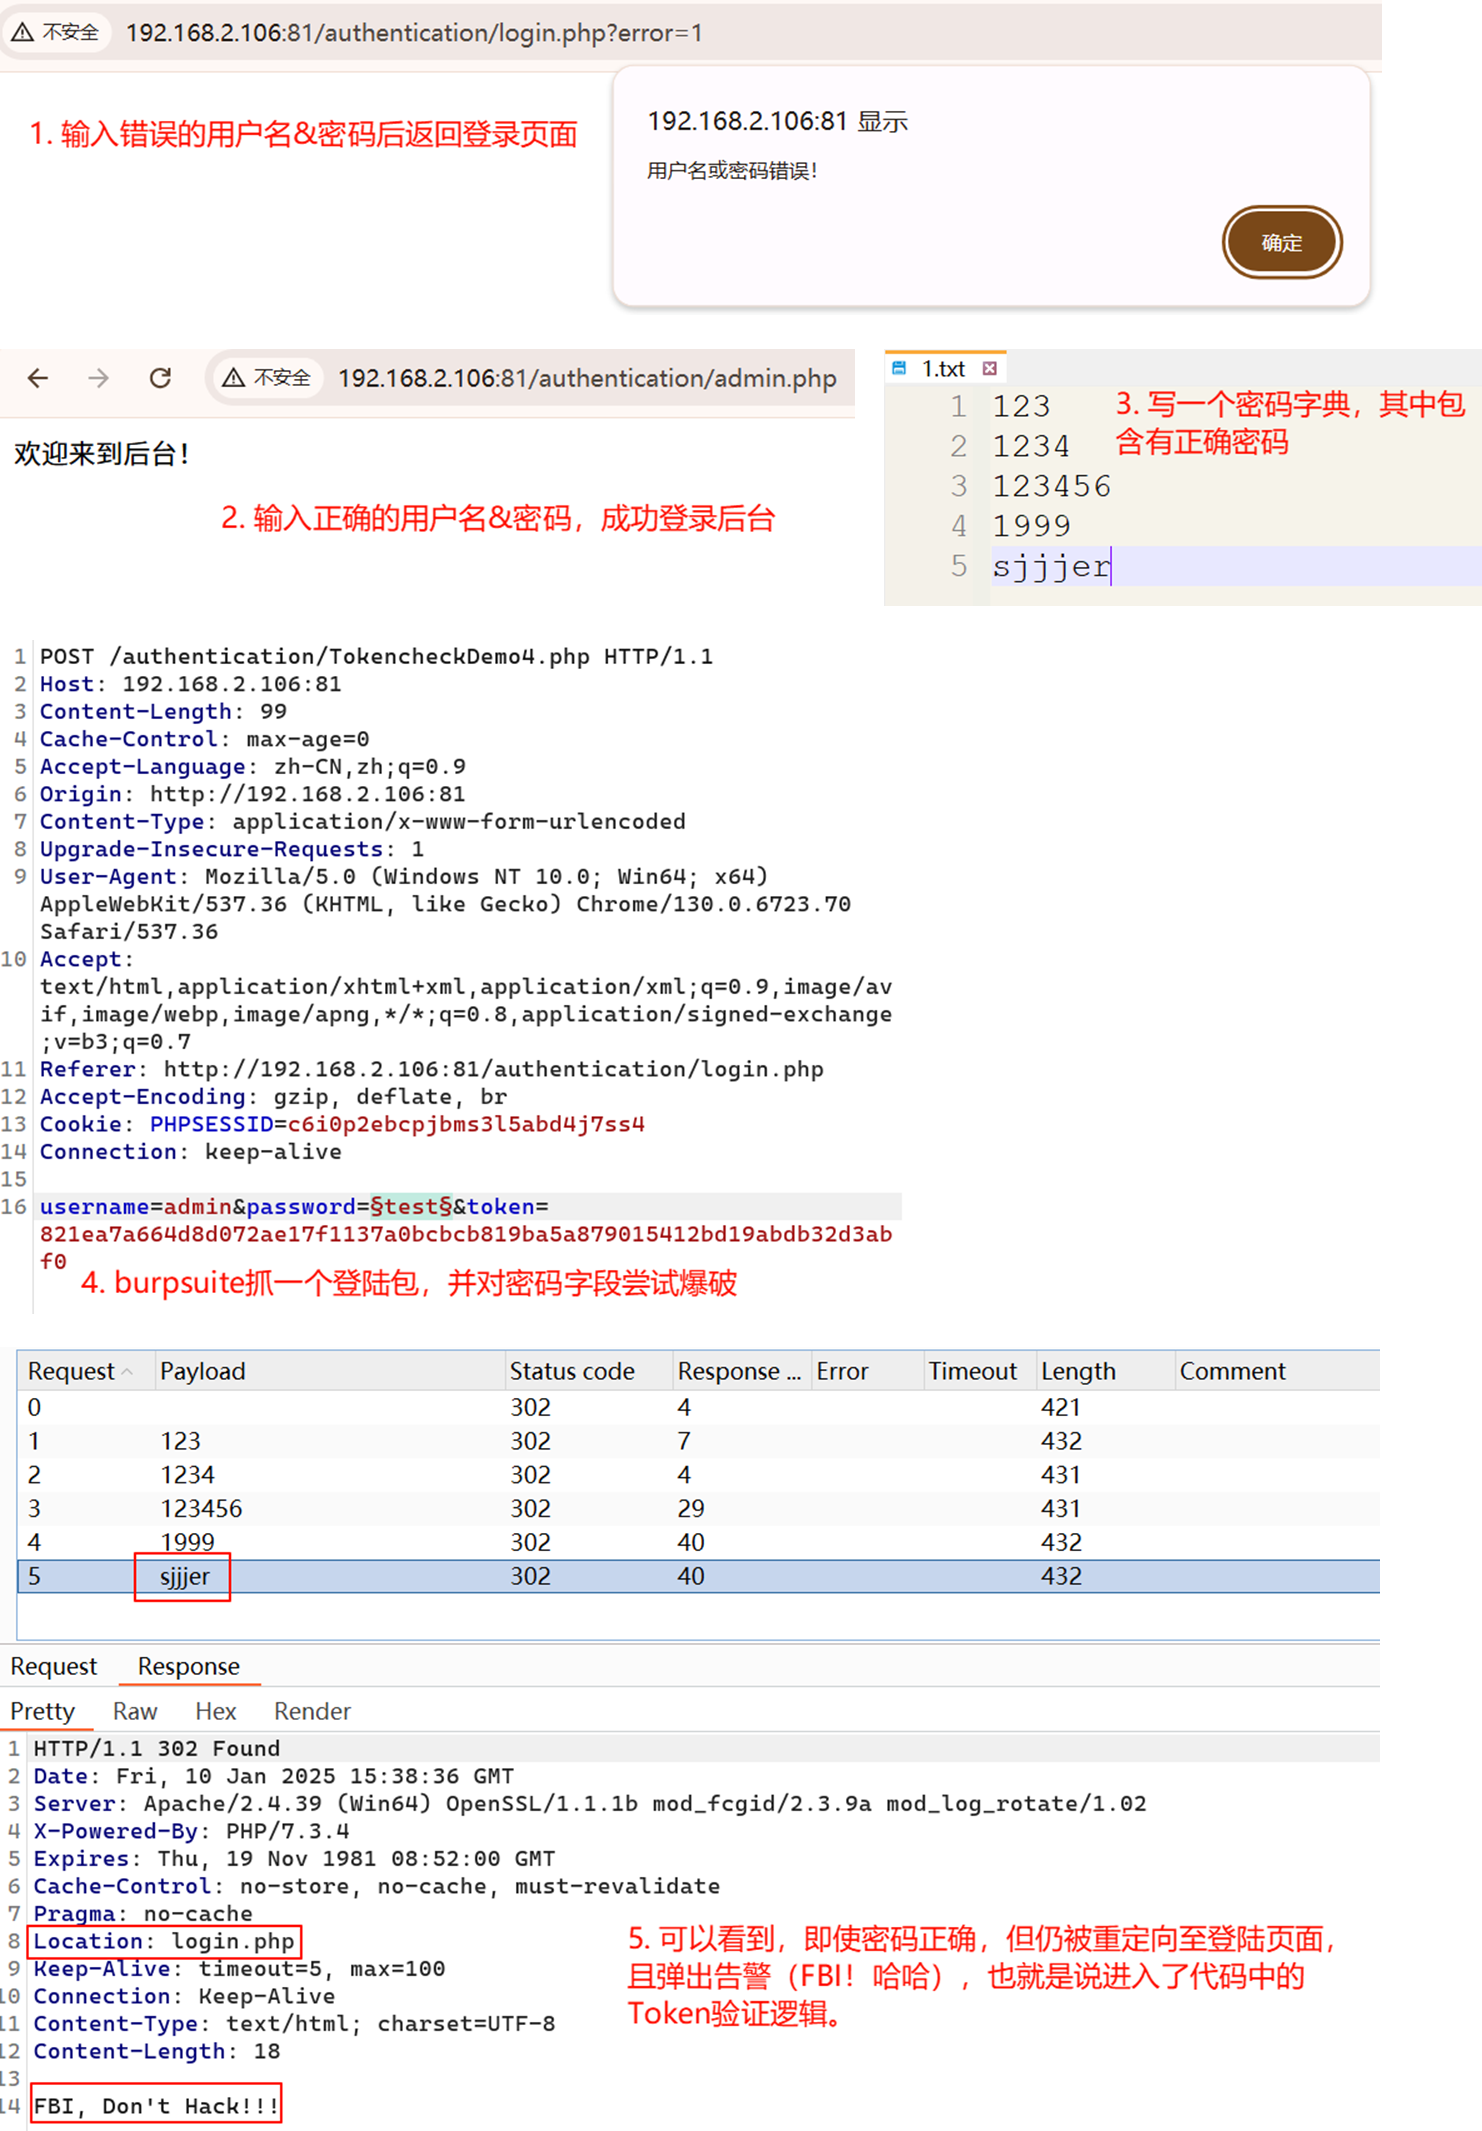Select the baseline request row 0

698,1407
